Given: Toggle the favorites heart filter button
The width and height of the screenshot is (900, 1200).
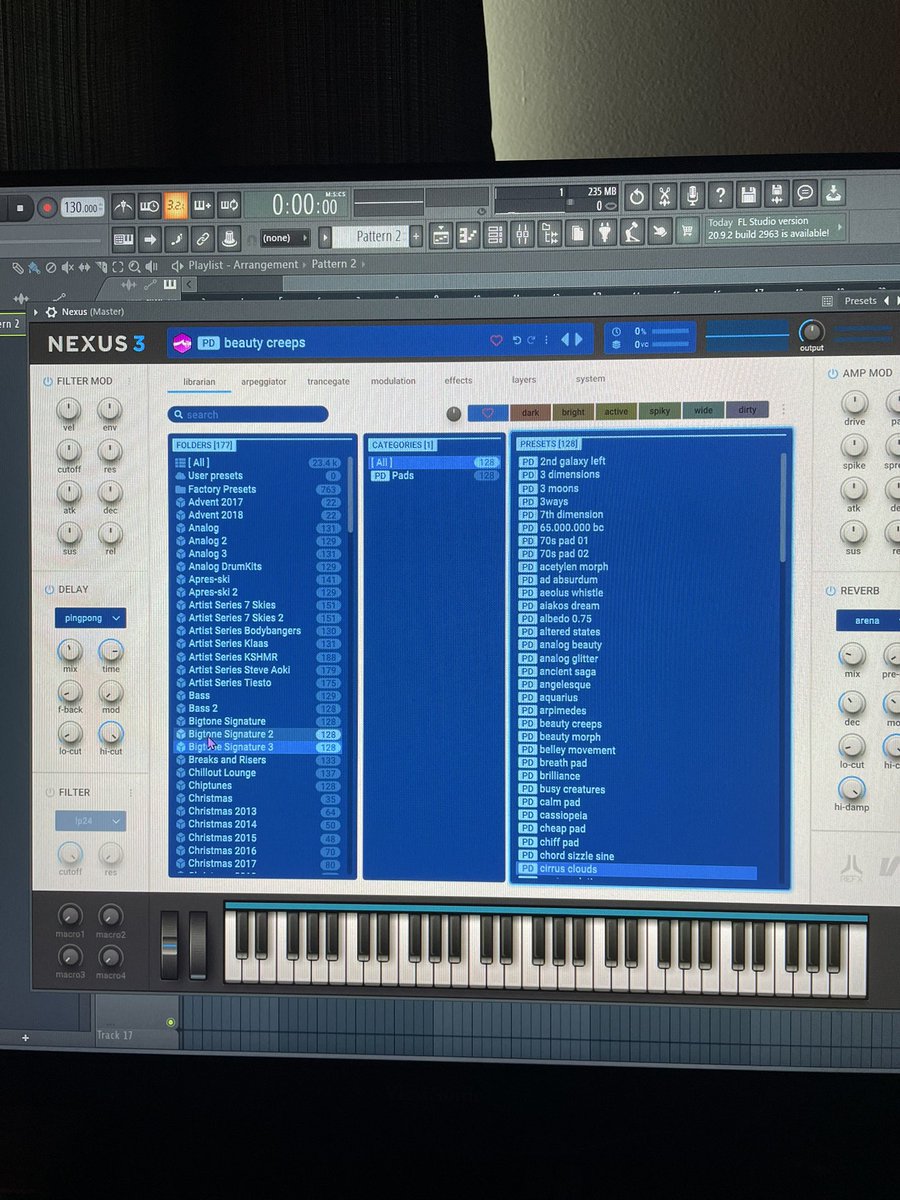Looking at the screenshot, I should tap(488, 412).
